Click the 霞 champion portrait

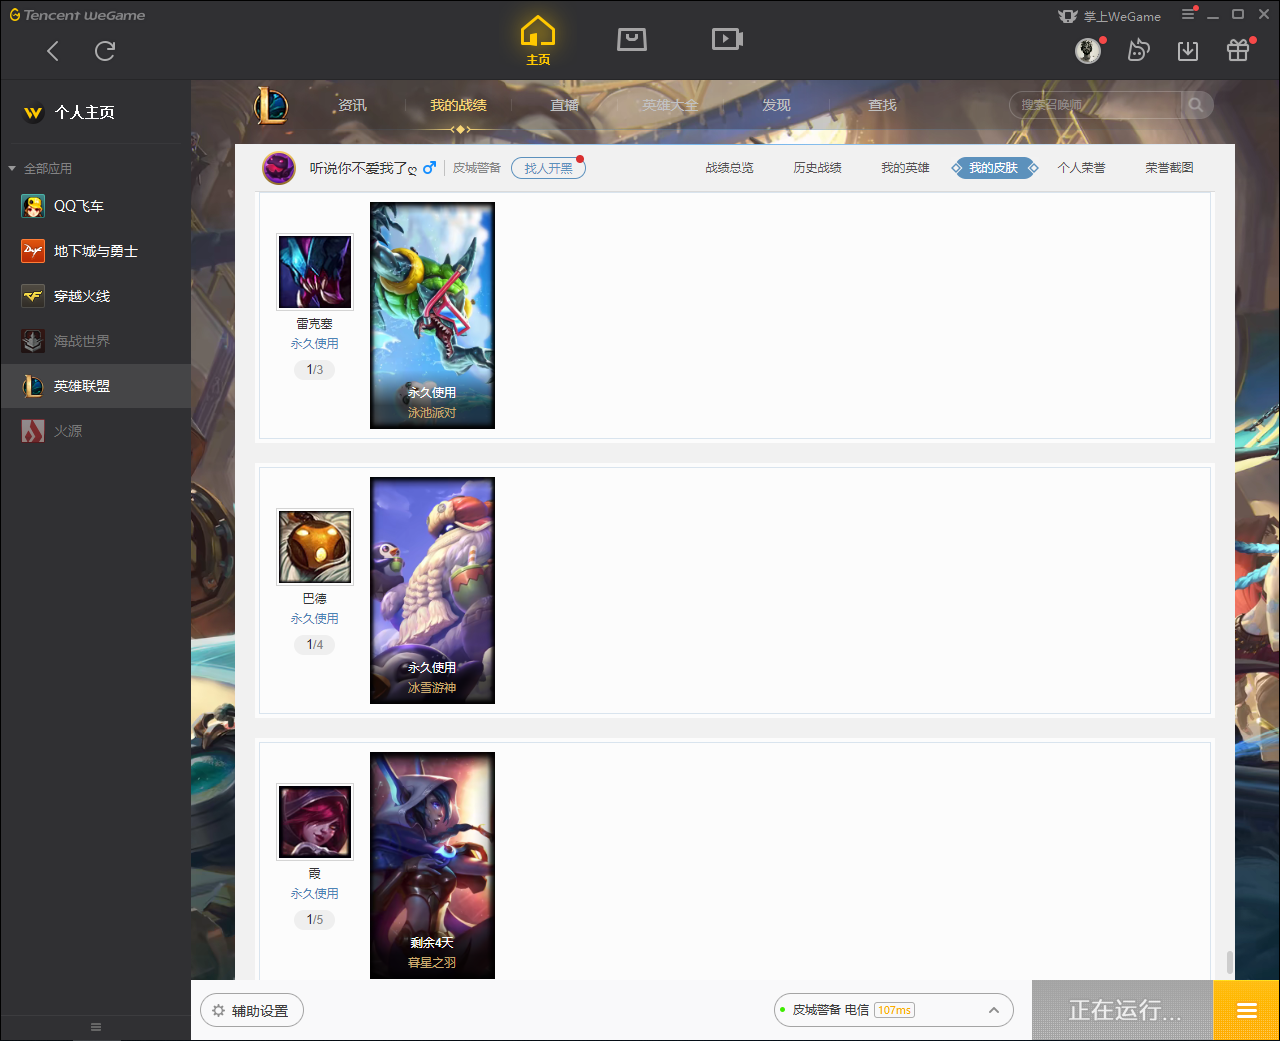click(x=315, y=822)
